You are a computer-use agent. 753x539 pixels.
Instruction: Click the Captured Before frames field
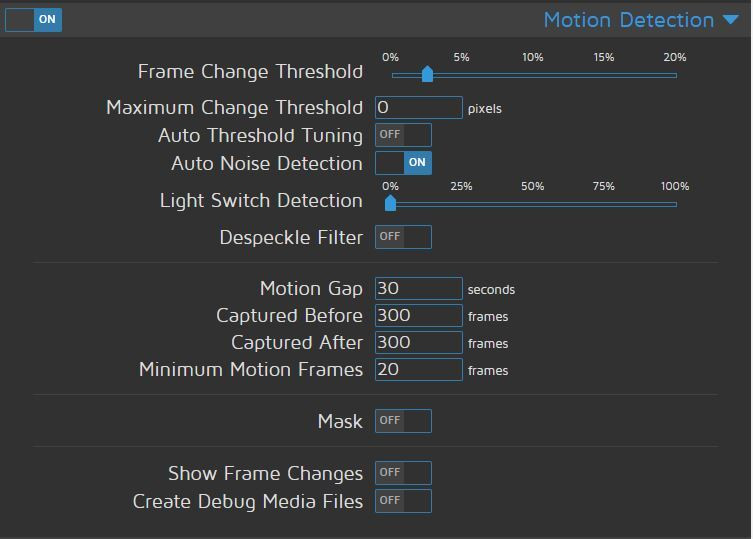pos(418,315)
